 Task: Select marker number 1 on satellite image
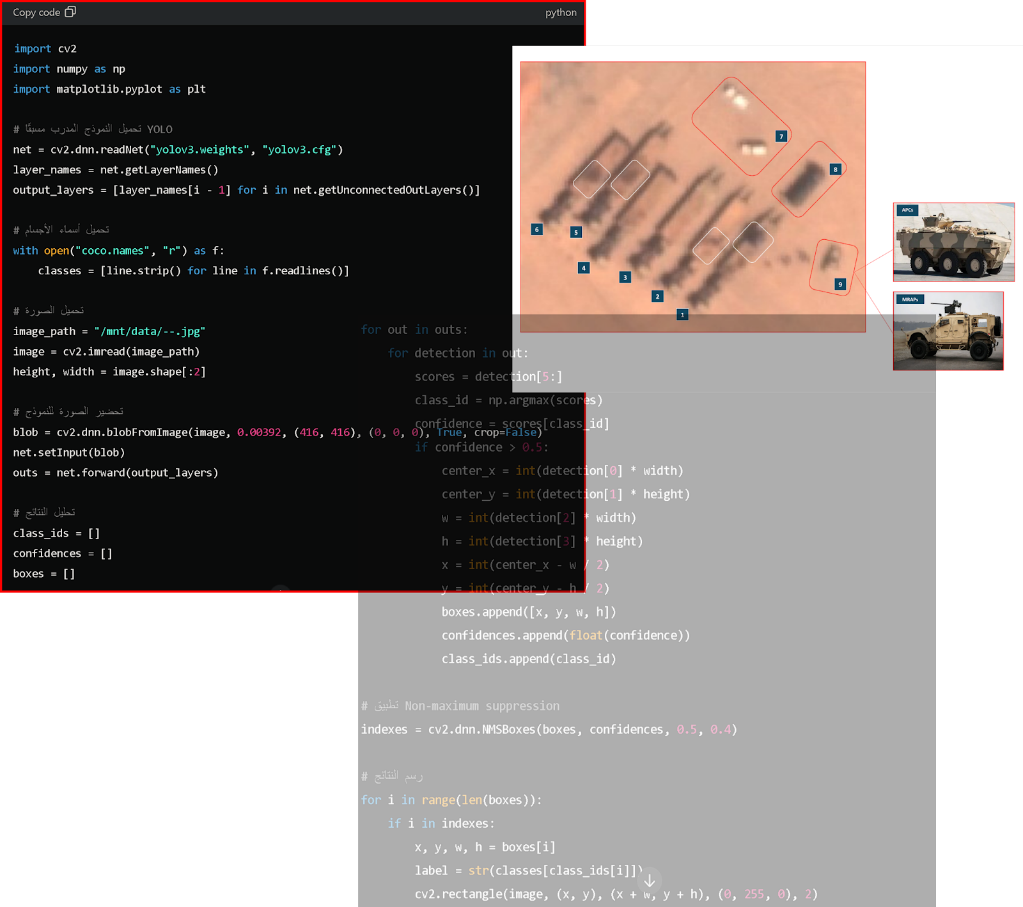point(682,314)
